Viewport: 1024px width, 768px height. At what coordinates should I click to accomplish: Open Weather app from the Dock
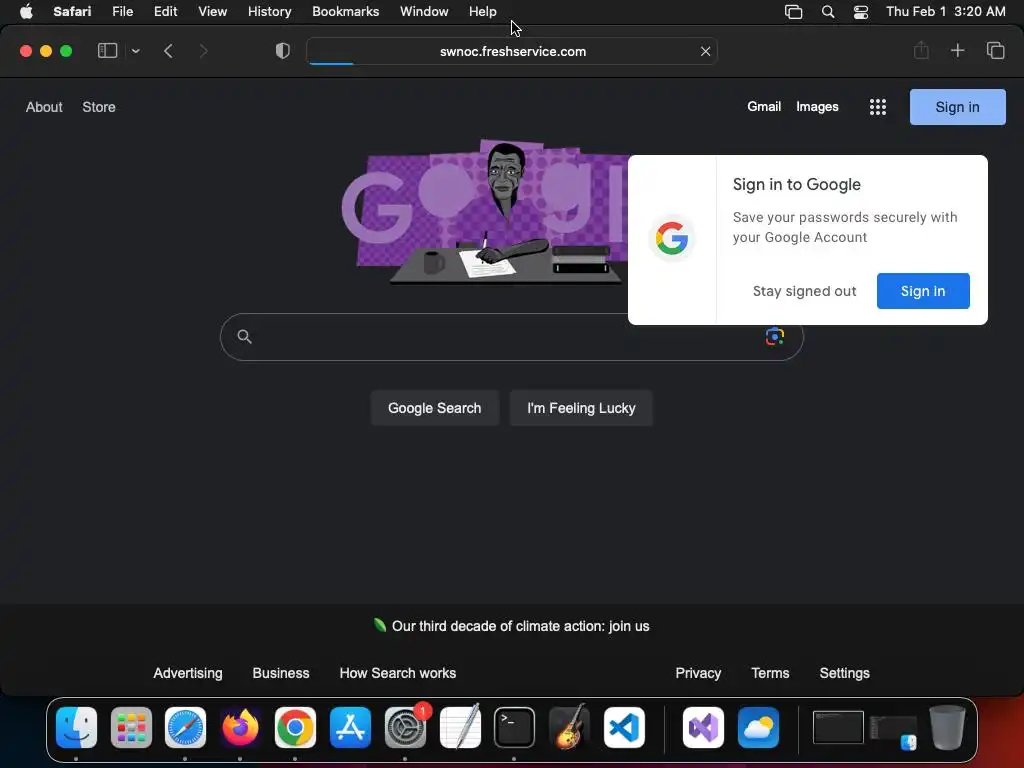758,728
